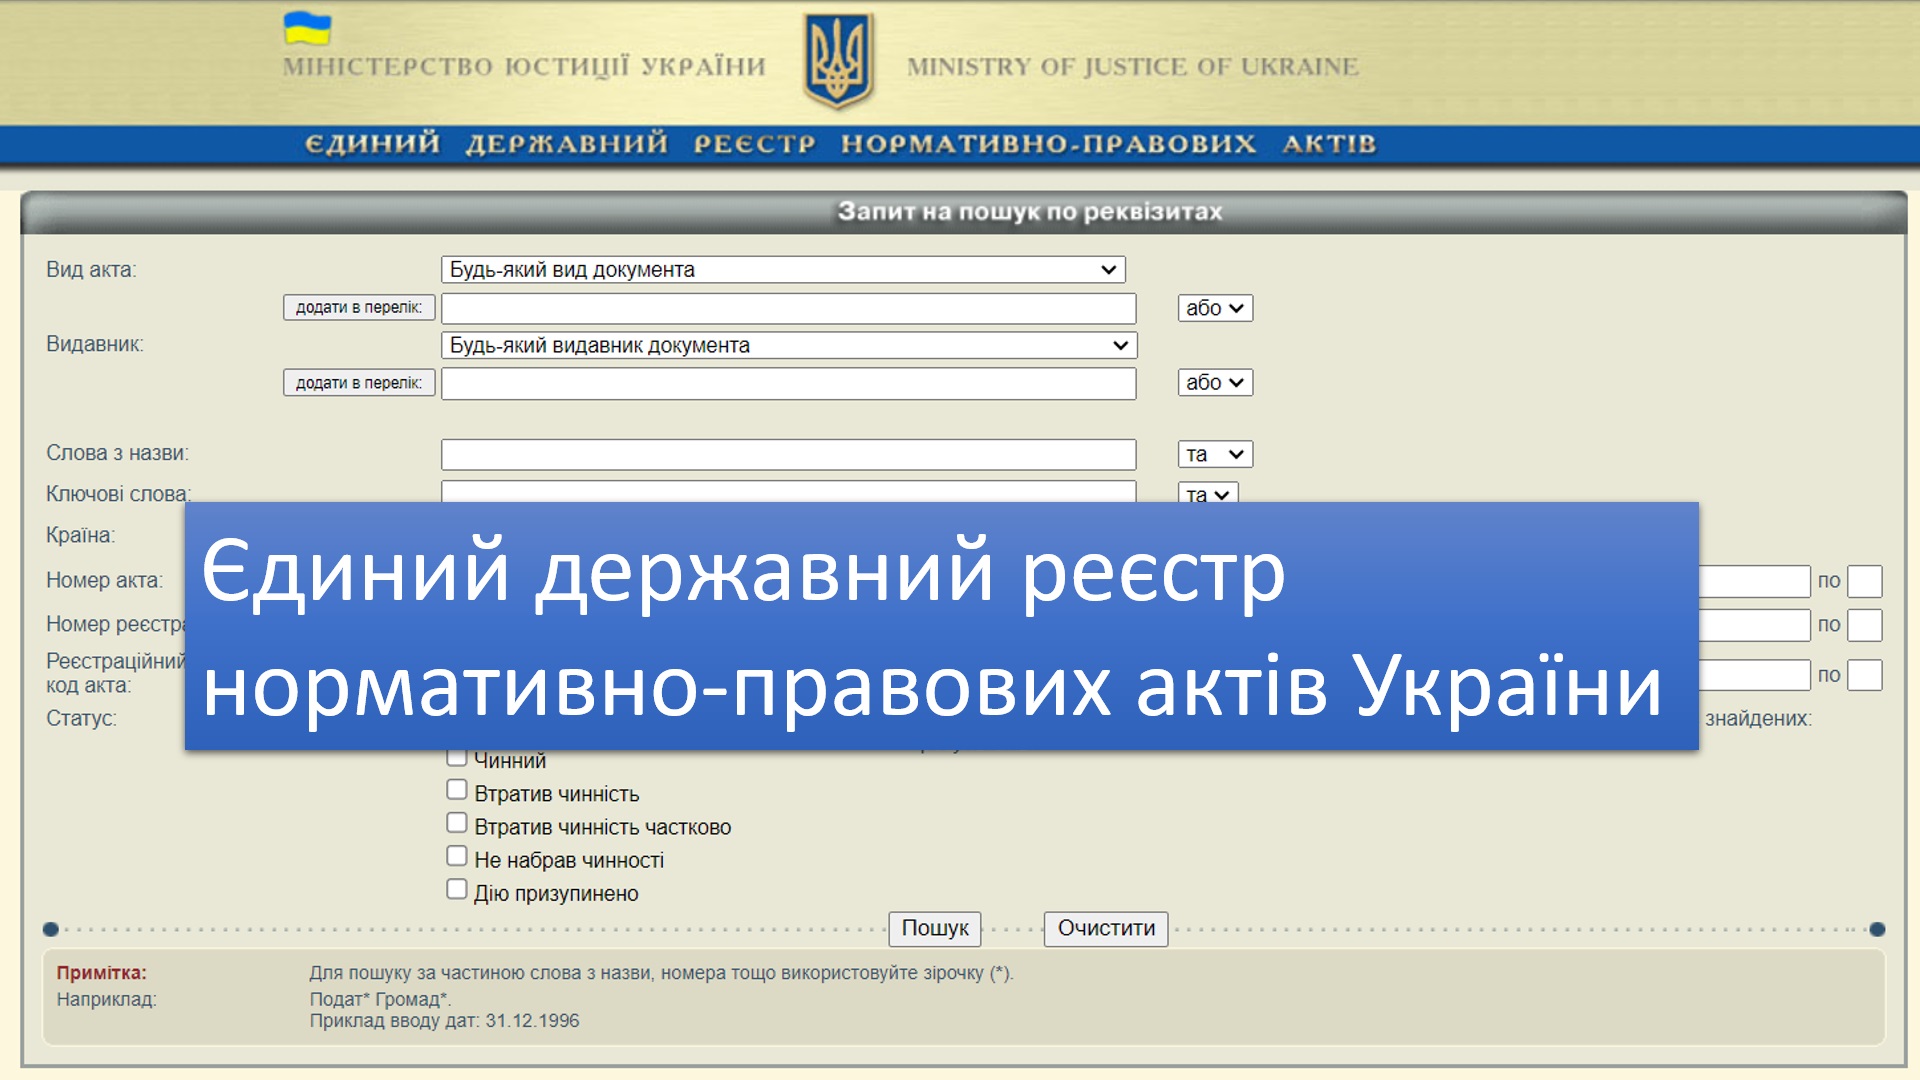Click the Пошук search button
This screenshot has width=1920, height=1080.
[x=935, y=929]
